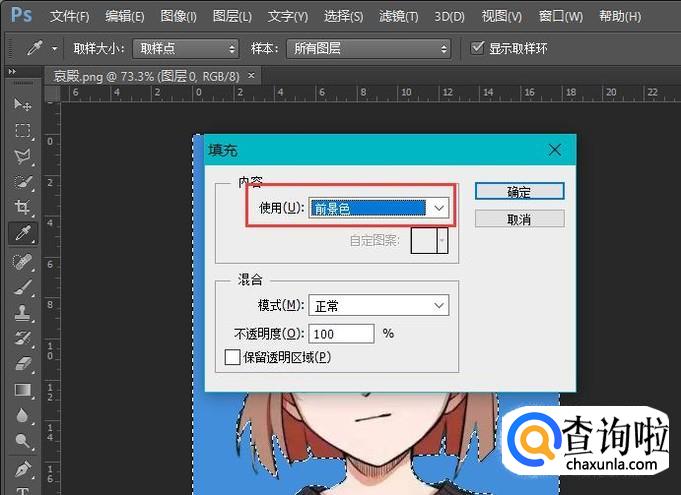The height and width of the screenshot is (495, 681).
Task: Open the 自定图案 pattern picker arrow
Action: coord(443,241)
